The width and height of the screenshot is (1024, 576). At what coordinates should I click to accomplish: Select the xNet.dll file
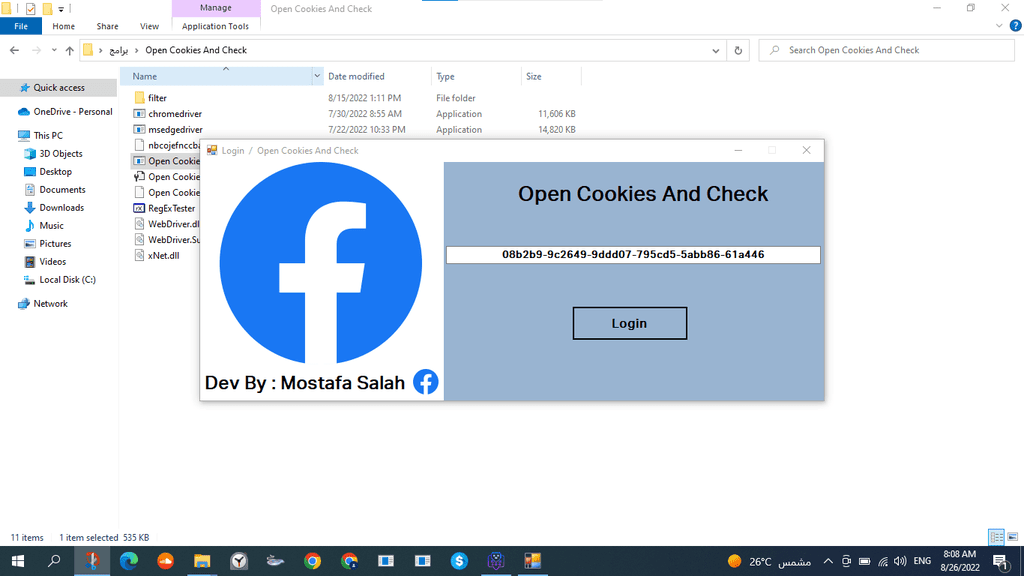click(163, 255)
